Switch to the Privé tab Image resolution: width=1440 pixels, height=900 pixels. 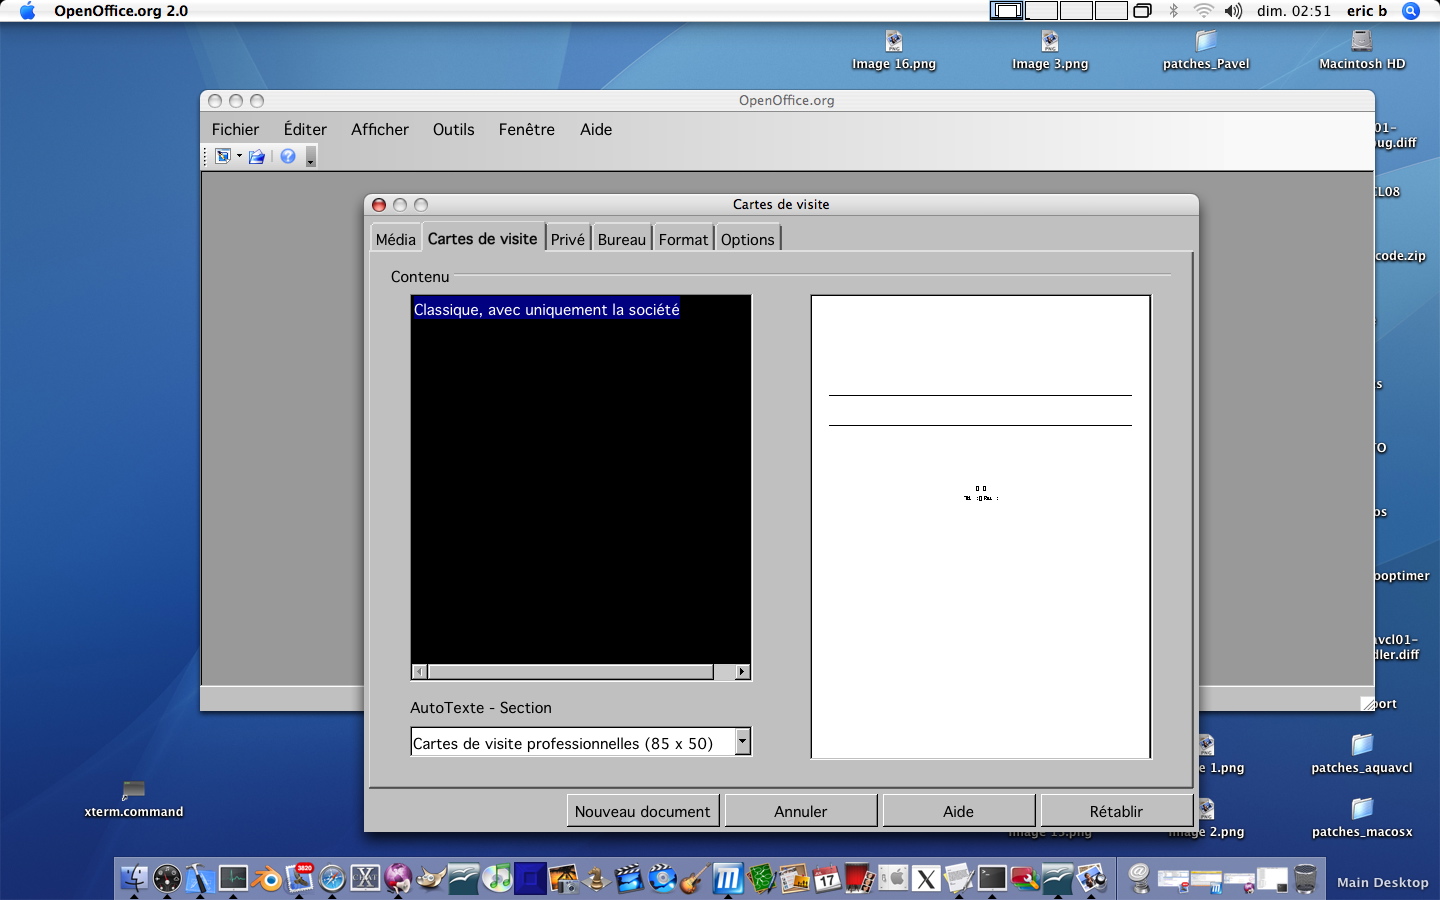click(568, 239)
